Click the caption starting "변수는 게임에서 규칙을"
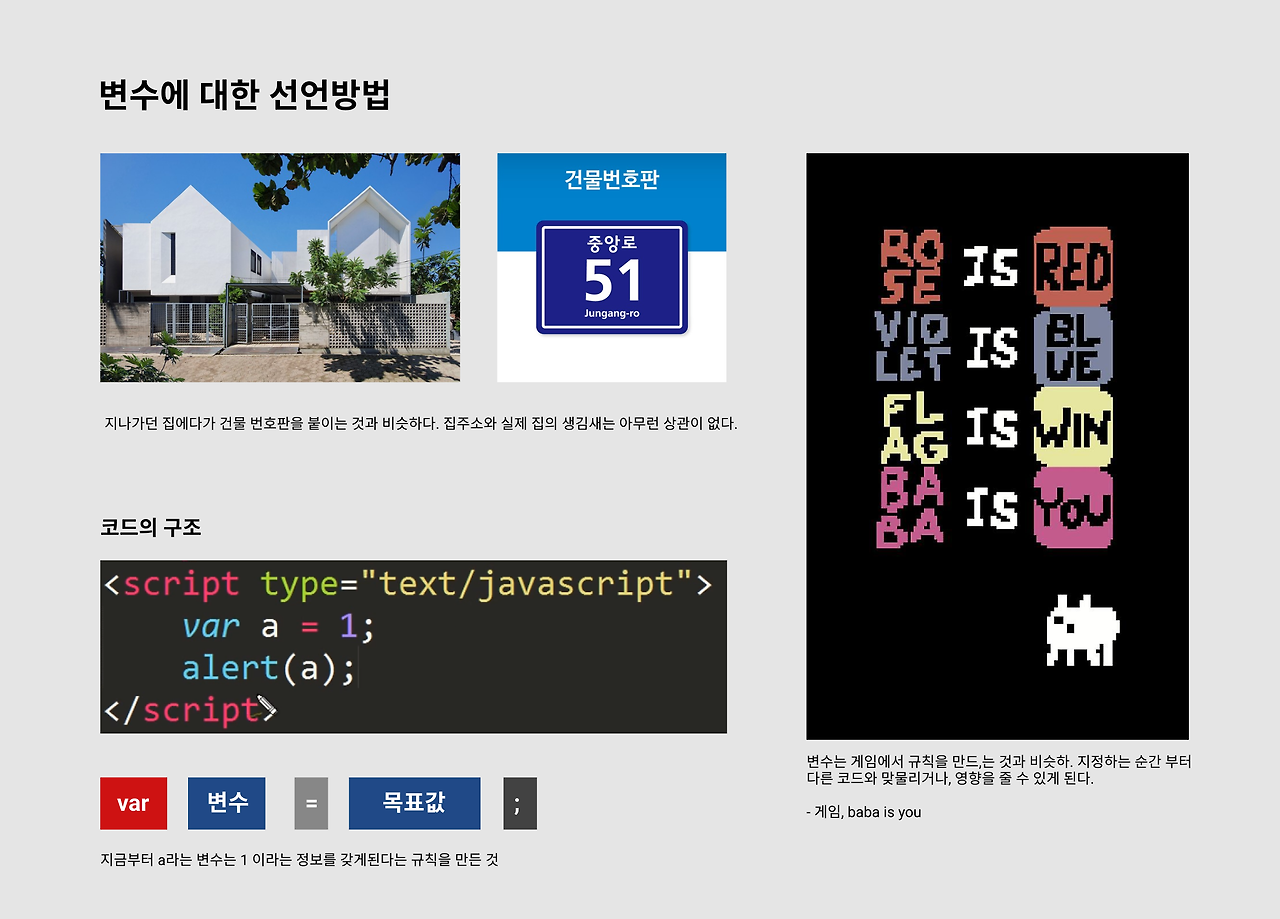 pyautogui.click(x=999, y=770)
